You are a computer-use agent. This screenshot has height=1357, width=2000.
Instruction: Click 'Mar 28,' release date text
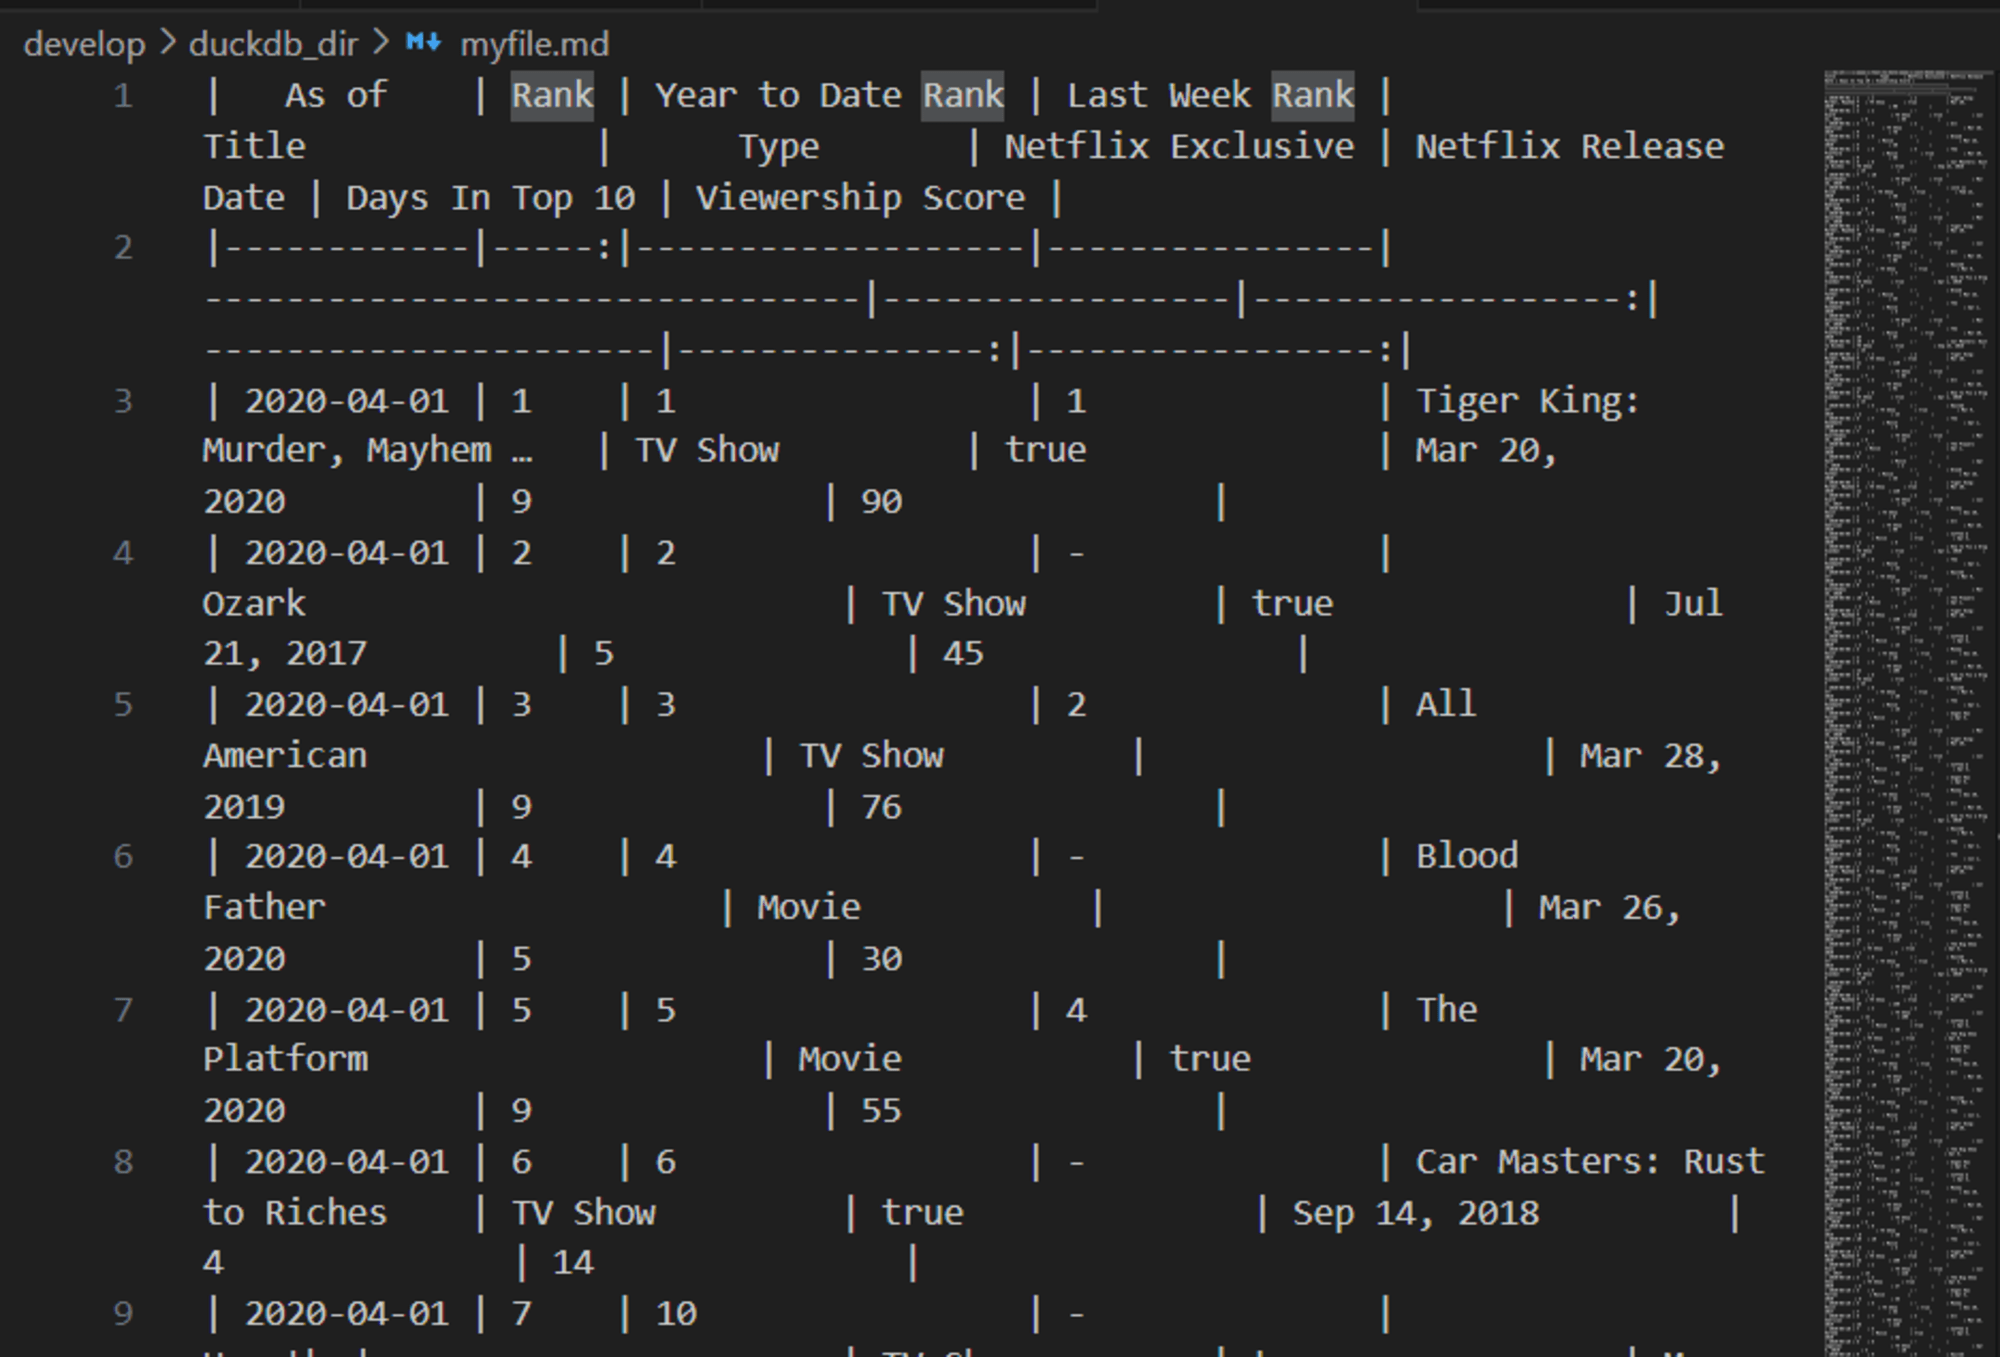coord(1651,755)
